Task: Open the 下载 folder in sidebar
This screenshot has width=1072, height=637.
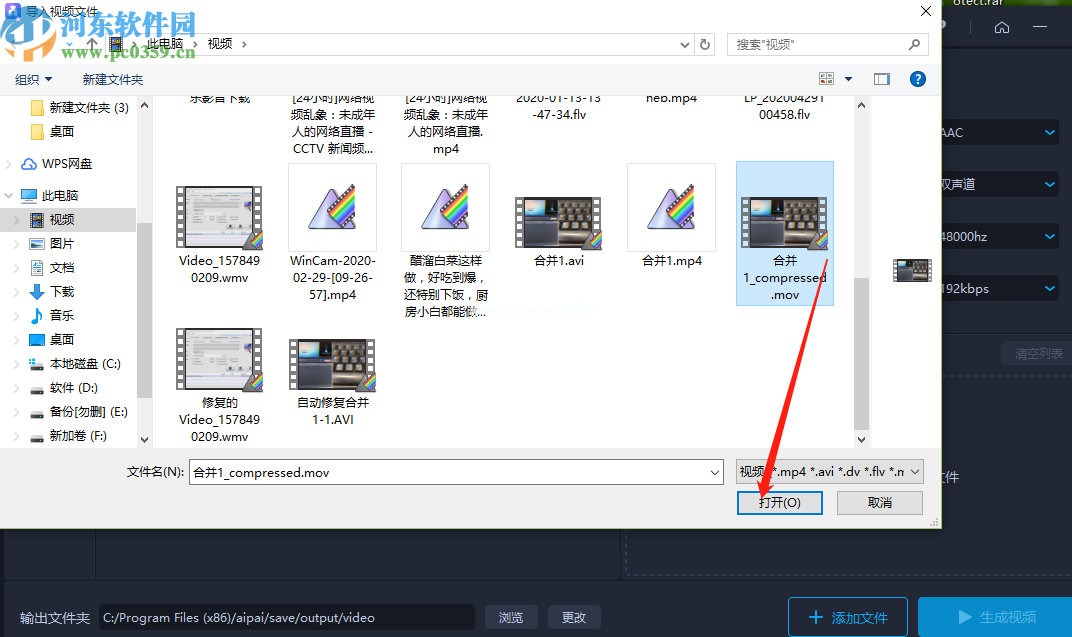Action: pos(62,292)
